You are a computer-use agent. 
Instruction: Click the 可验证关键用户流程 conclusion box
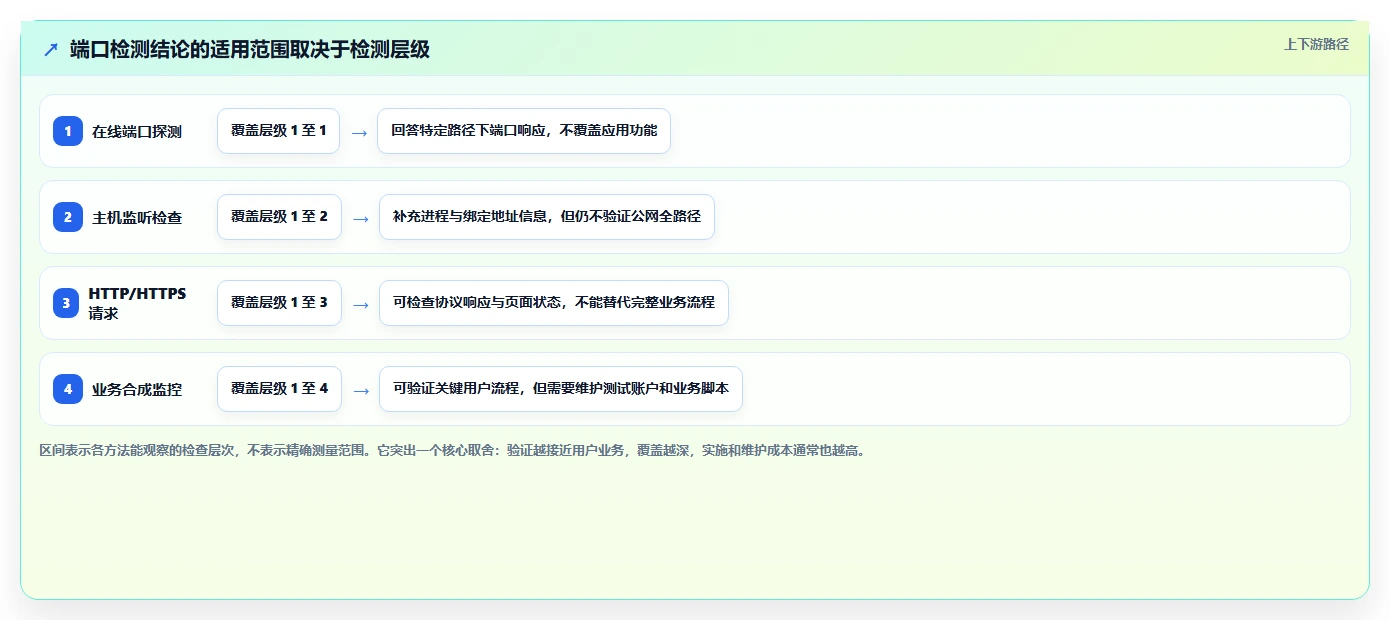(x=560, y=389)
